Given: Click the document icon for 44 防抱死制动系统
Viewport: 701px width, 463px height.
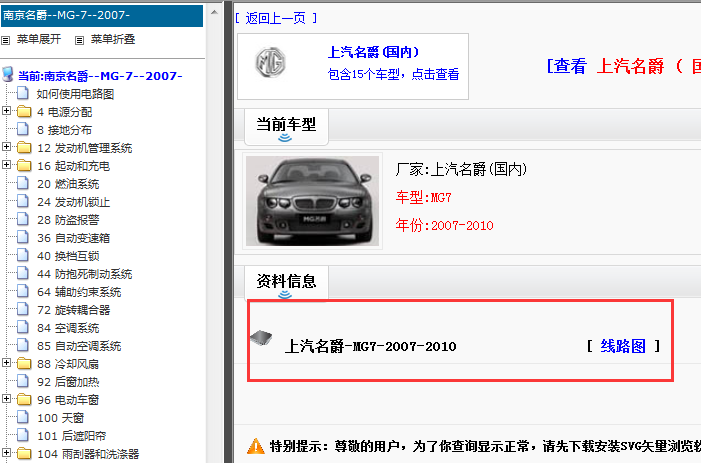Looking at the screenshot, I should coord(23,273).
